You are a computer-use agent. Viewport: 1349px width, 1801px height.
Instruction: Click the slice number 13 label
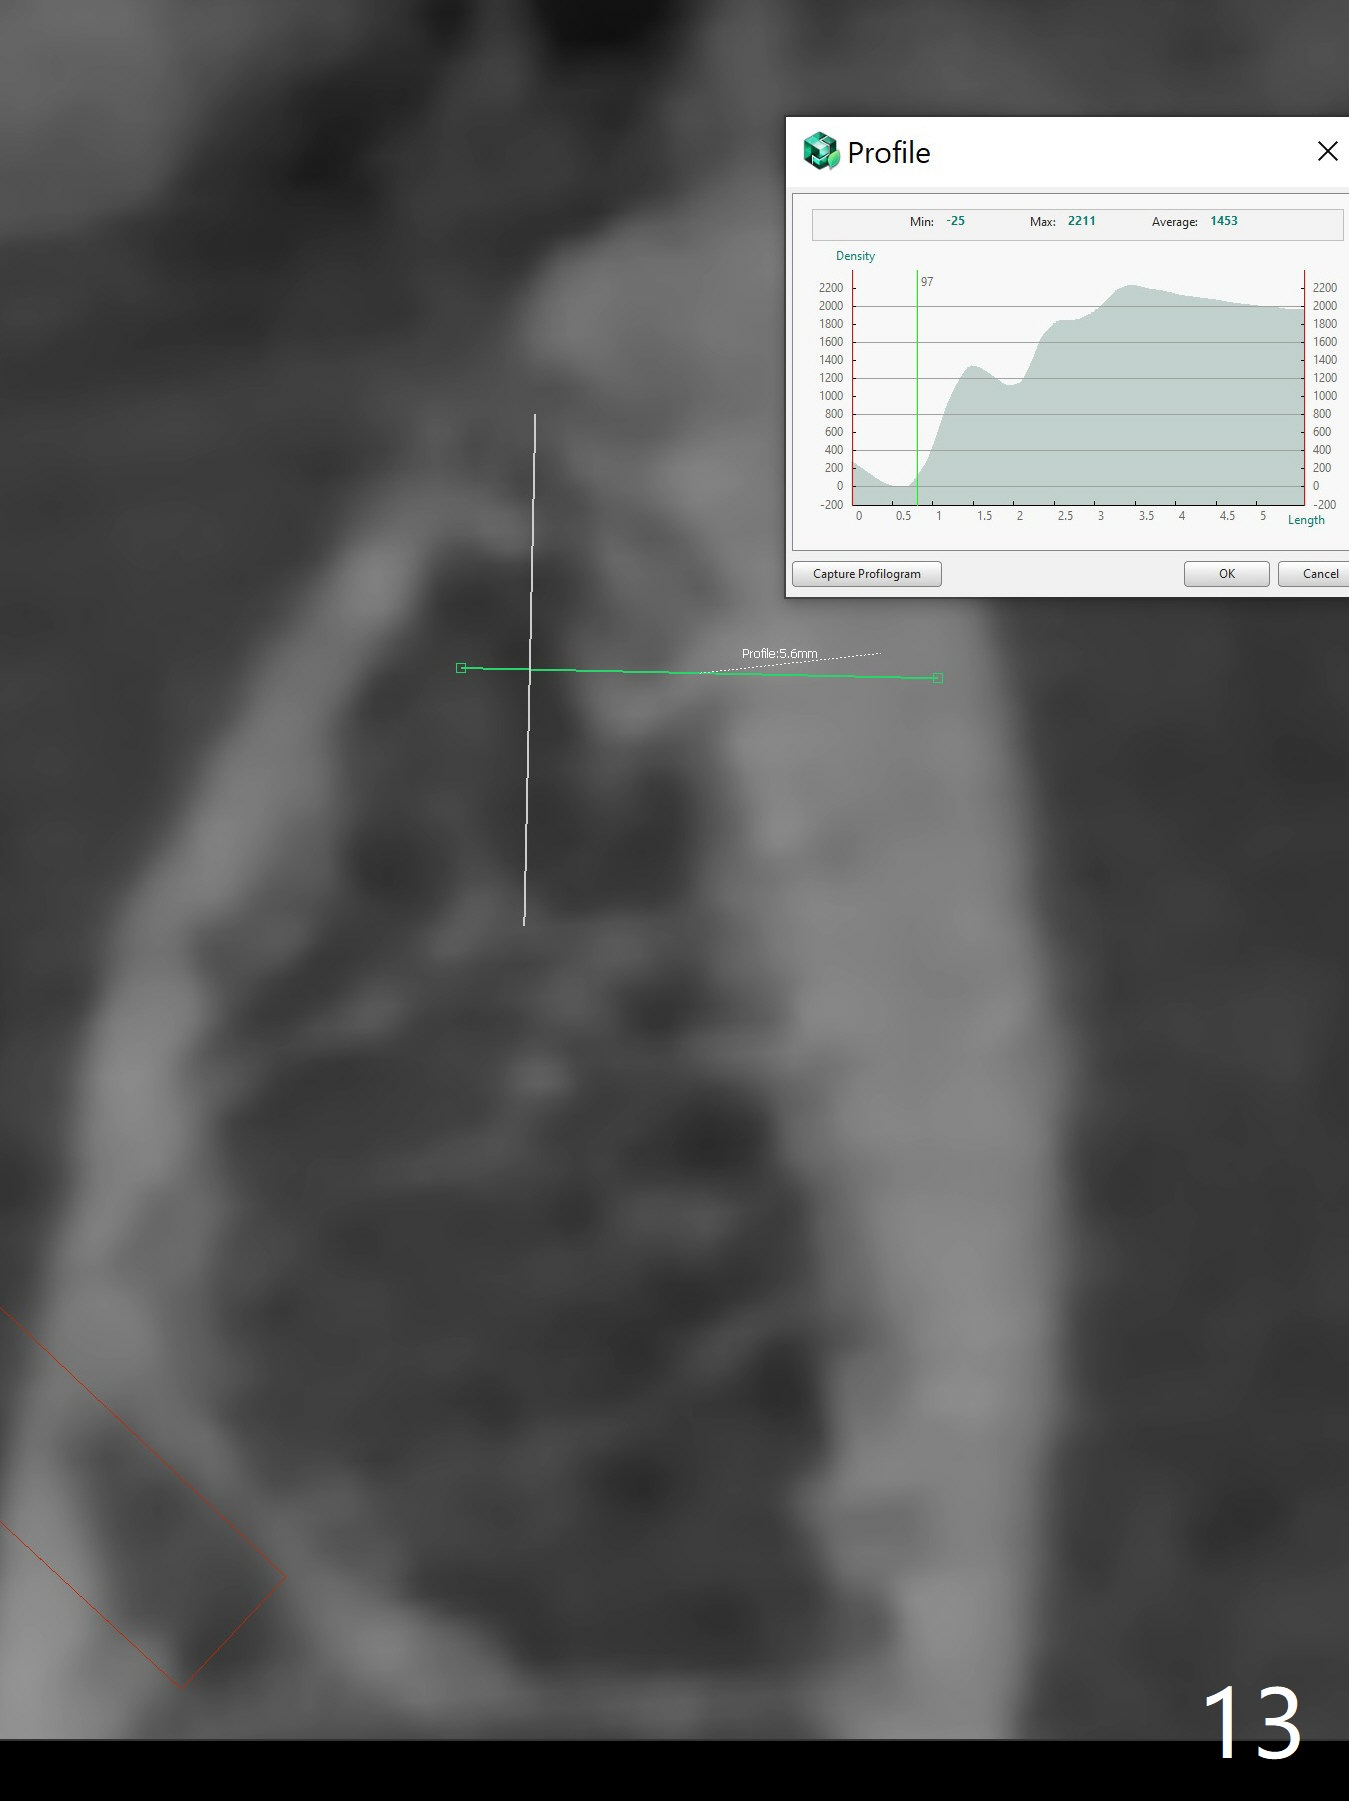tap(1251, 1723)
